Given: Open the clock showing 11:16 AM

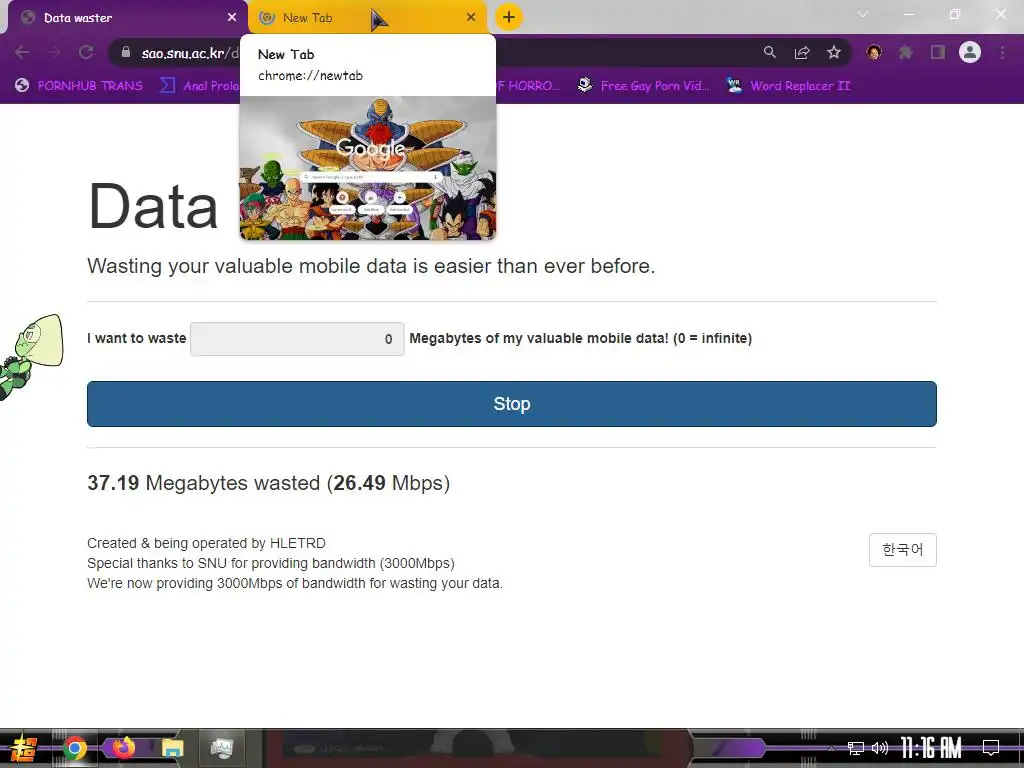Looking at the screenshot, I should [x=931, y=748].
